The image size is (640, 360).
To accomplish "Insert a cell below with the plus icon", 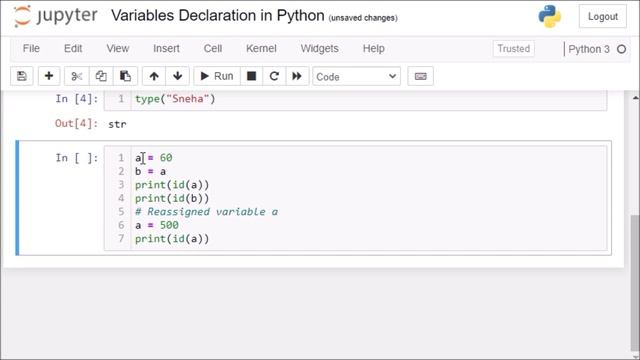I will point(49,76).
